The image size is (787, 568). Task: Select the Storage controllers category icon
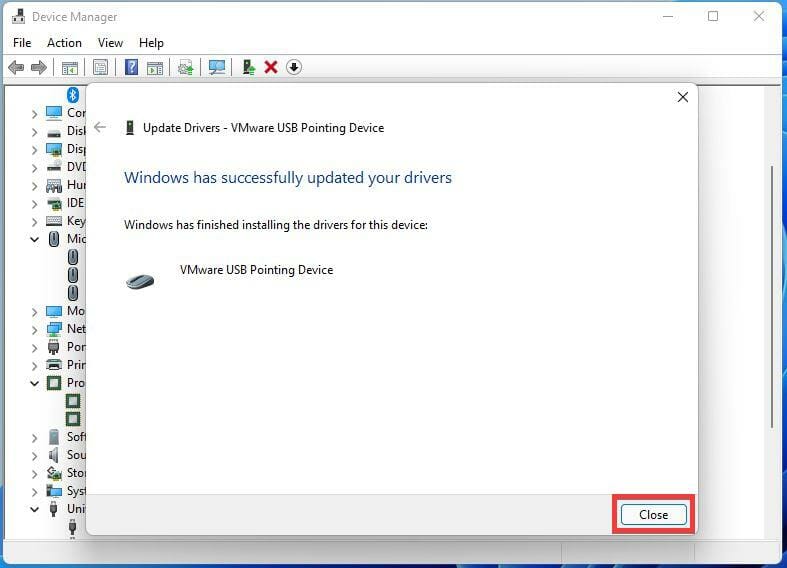[x=54, y=473]
